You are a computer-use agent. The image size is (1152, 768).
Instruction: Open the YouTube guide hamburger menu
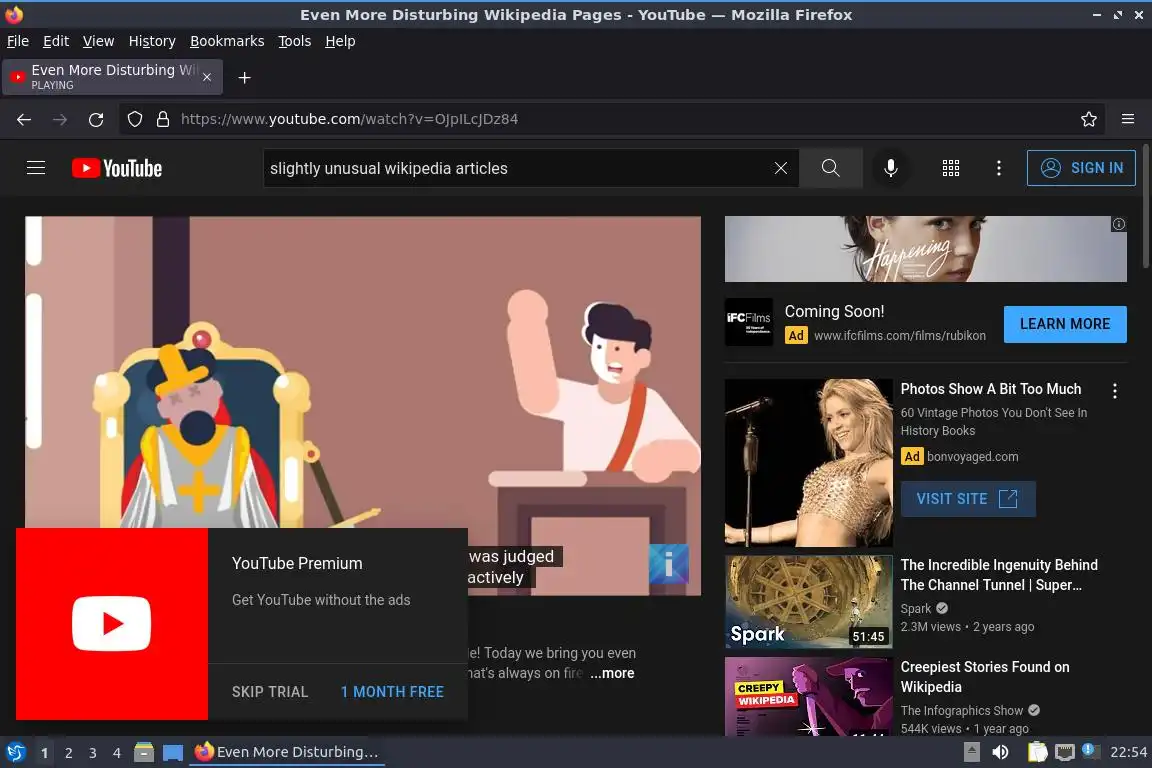(x=36, y=168)
